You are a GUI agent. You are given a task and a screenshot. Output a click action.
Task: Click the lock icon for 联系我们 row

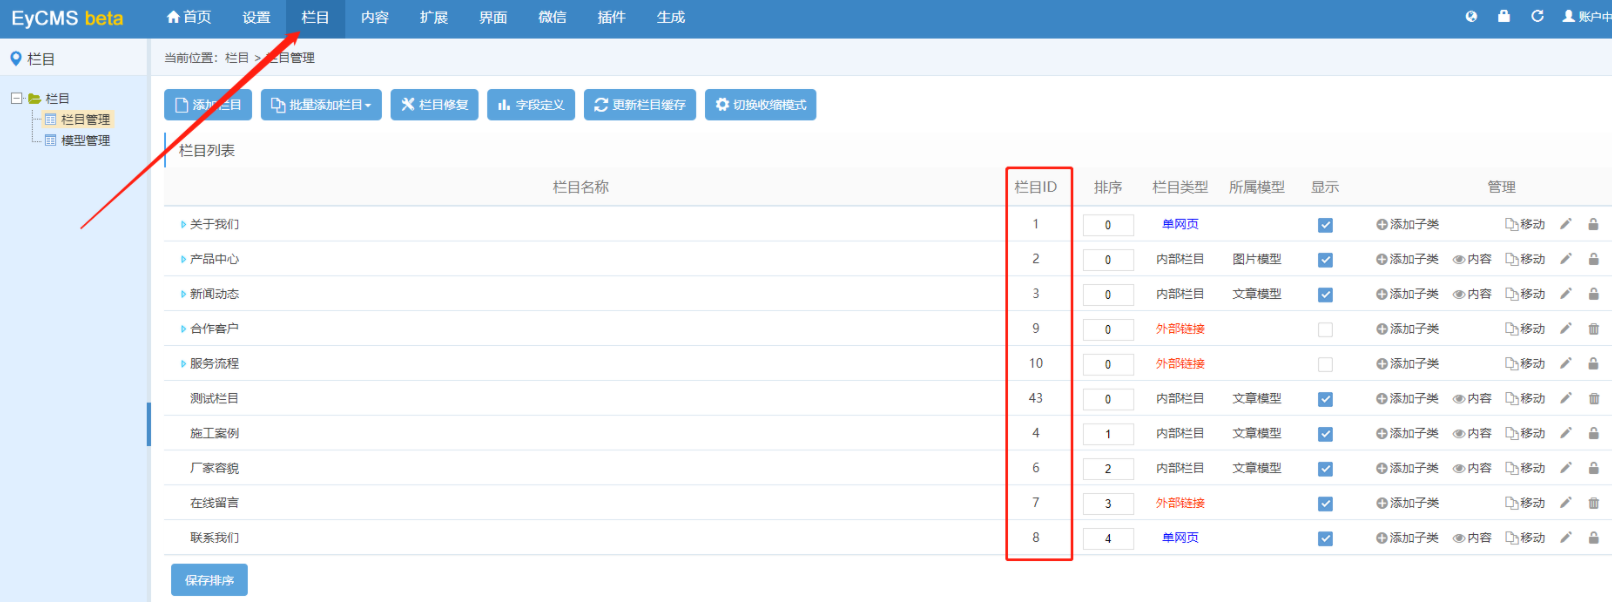click(1593, 538)
